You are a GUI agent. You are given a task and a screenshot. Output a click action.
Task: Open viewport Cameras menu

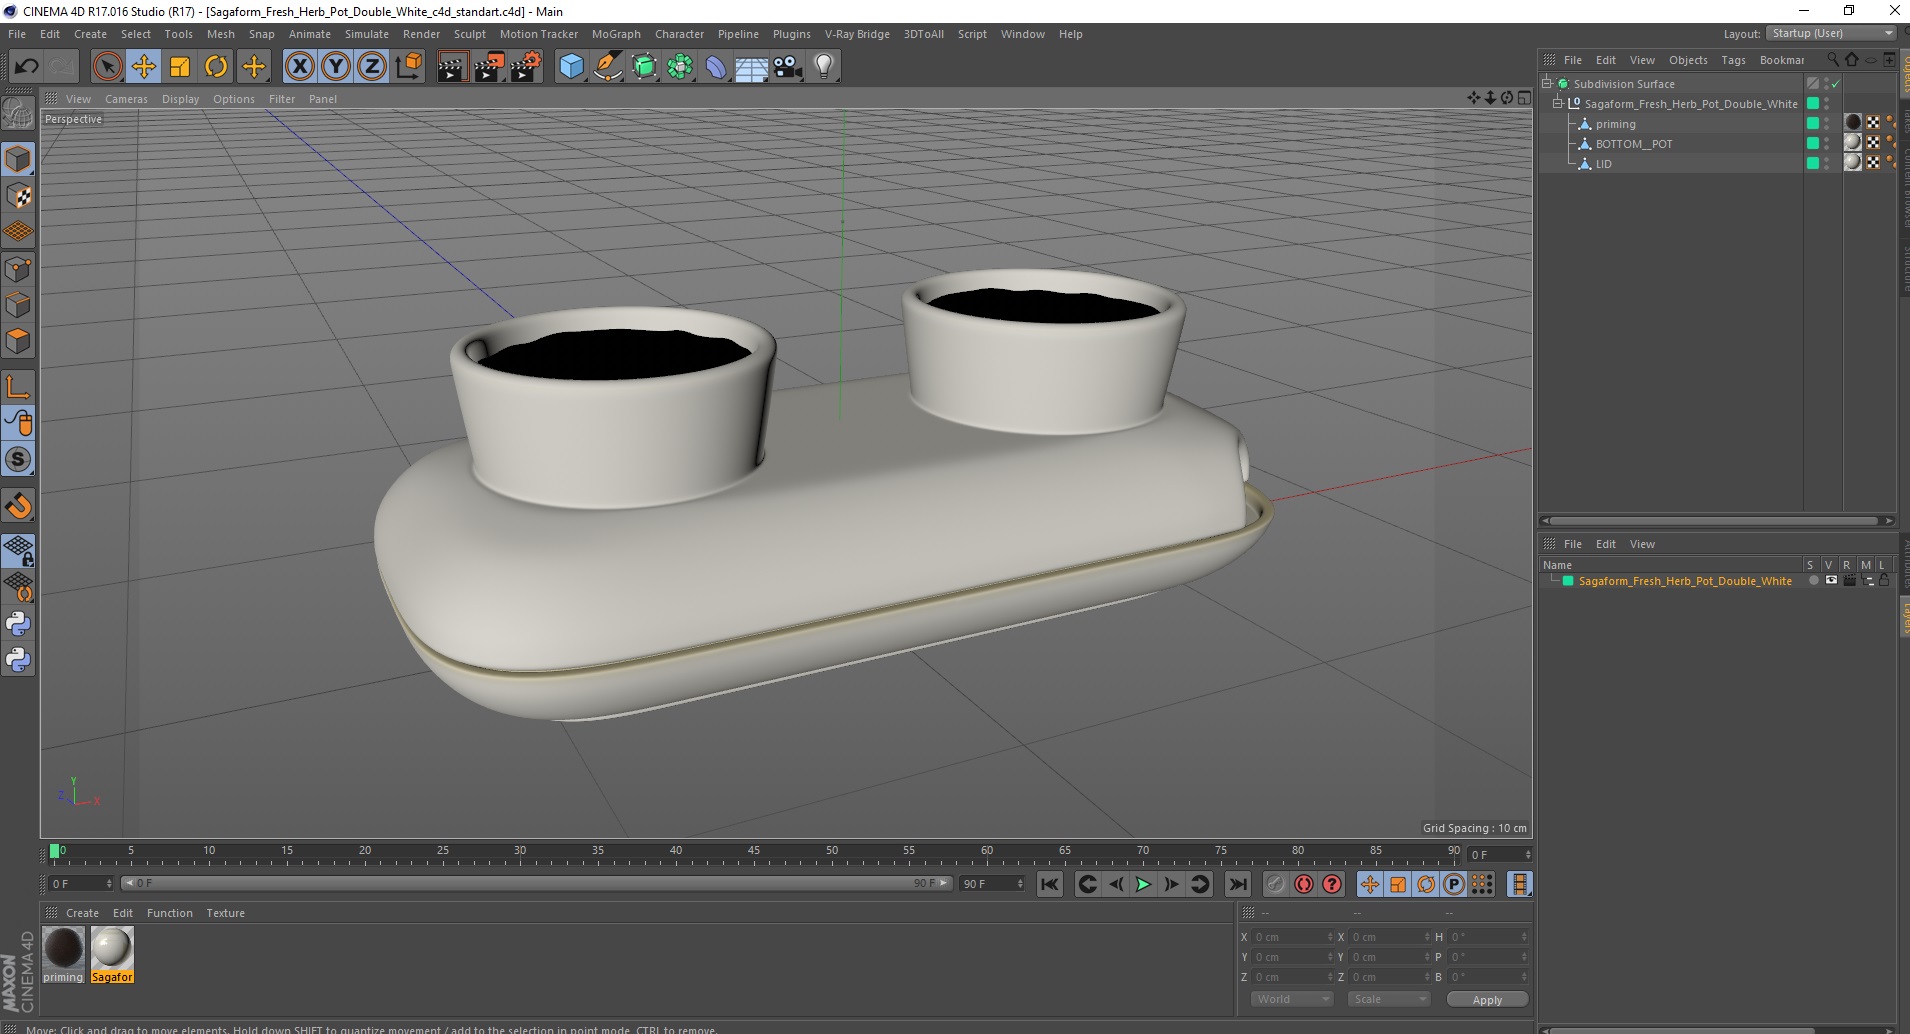(126, 99)
